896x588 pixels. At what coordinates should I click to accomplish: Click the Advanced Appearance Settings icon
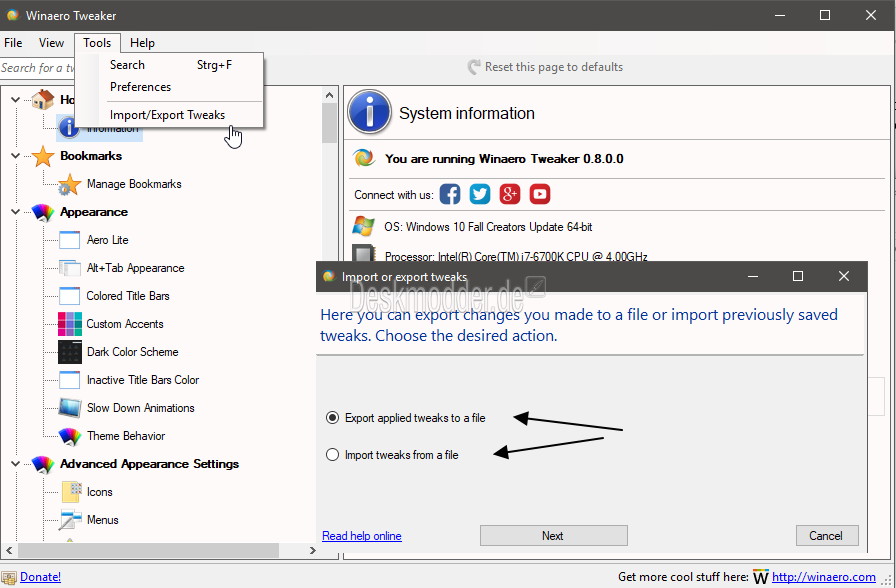[x=43, y=464]
